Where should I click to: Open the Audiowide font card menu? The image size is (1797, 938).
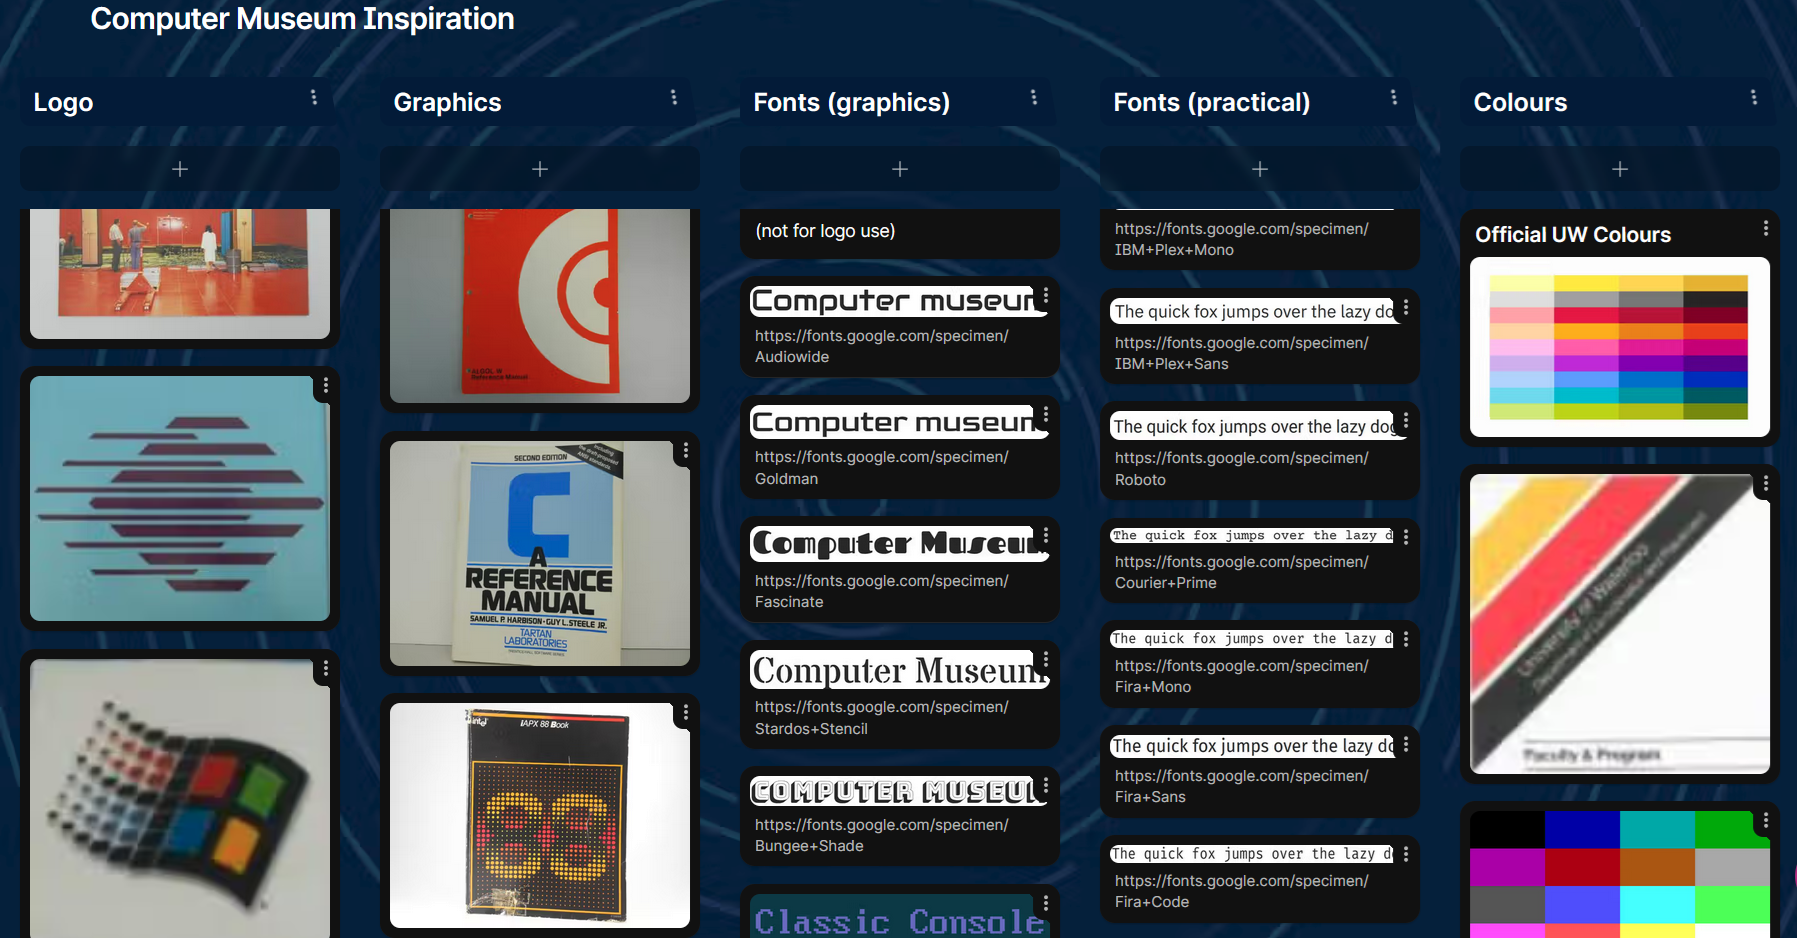coord(1045,296)
